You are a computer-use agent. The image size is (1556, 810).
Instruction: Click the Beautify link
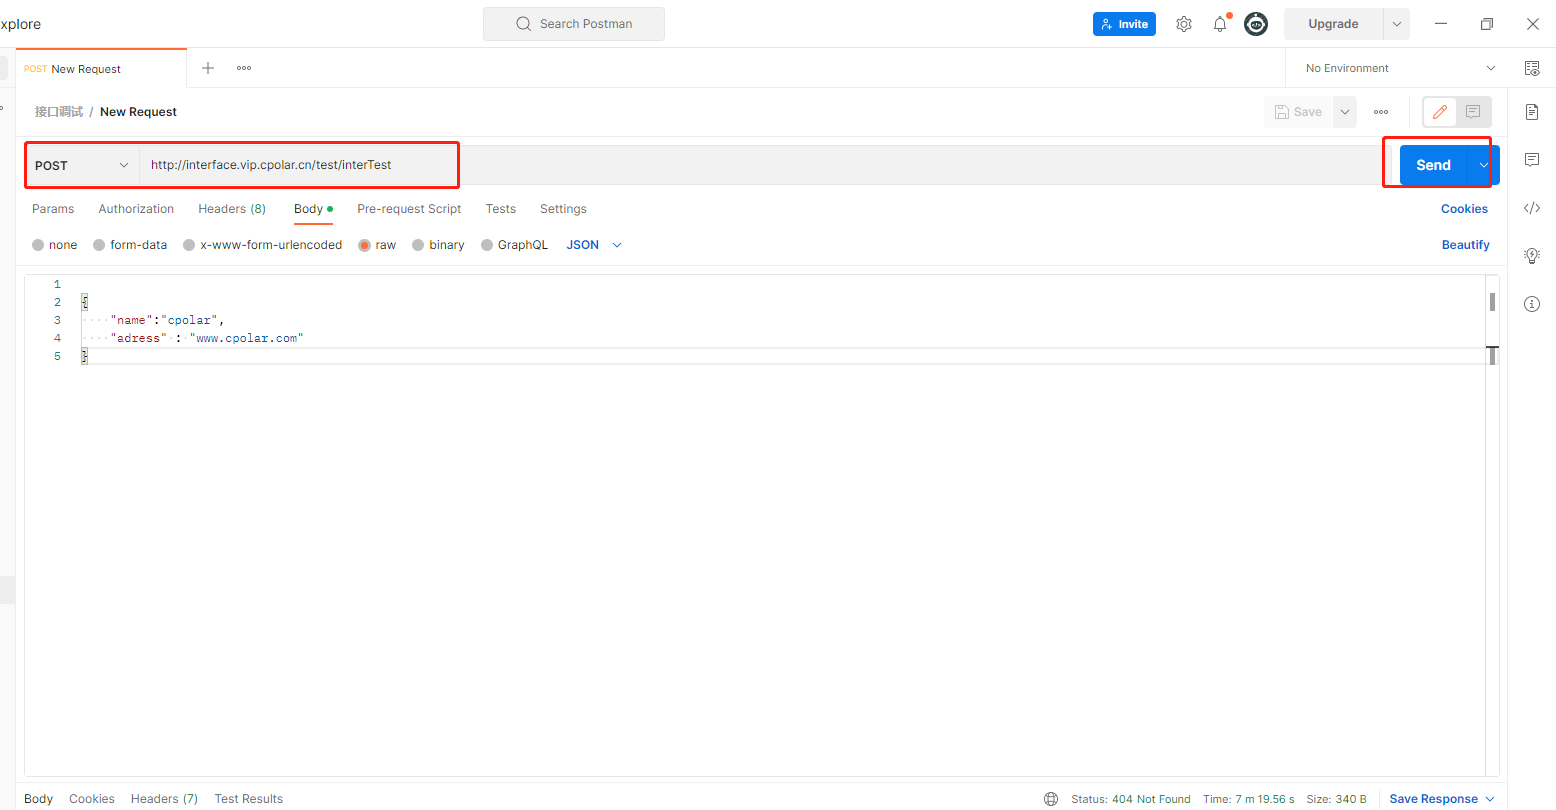pyautogui.click(x=1465, y=244)
